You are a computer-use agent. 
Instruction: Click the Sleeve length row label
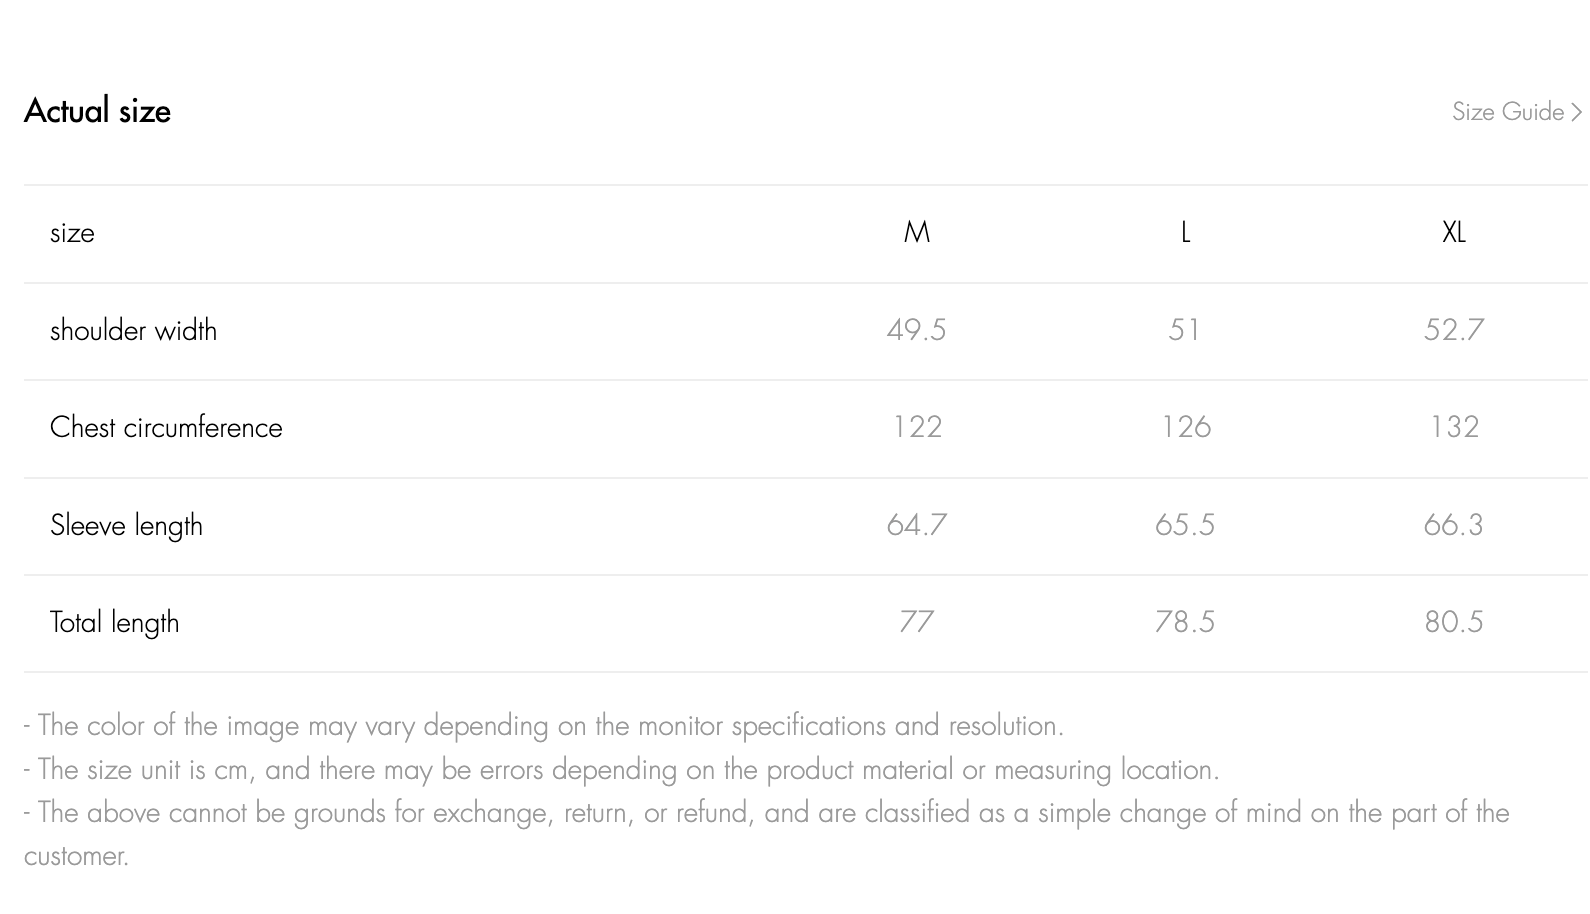[x=126, y=526]
